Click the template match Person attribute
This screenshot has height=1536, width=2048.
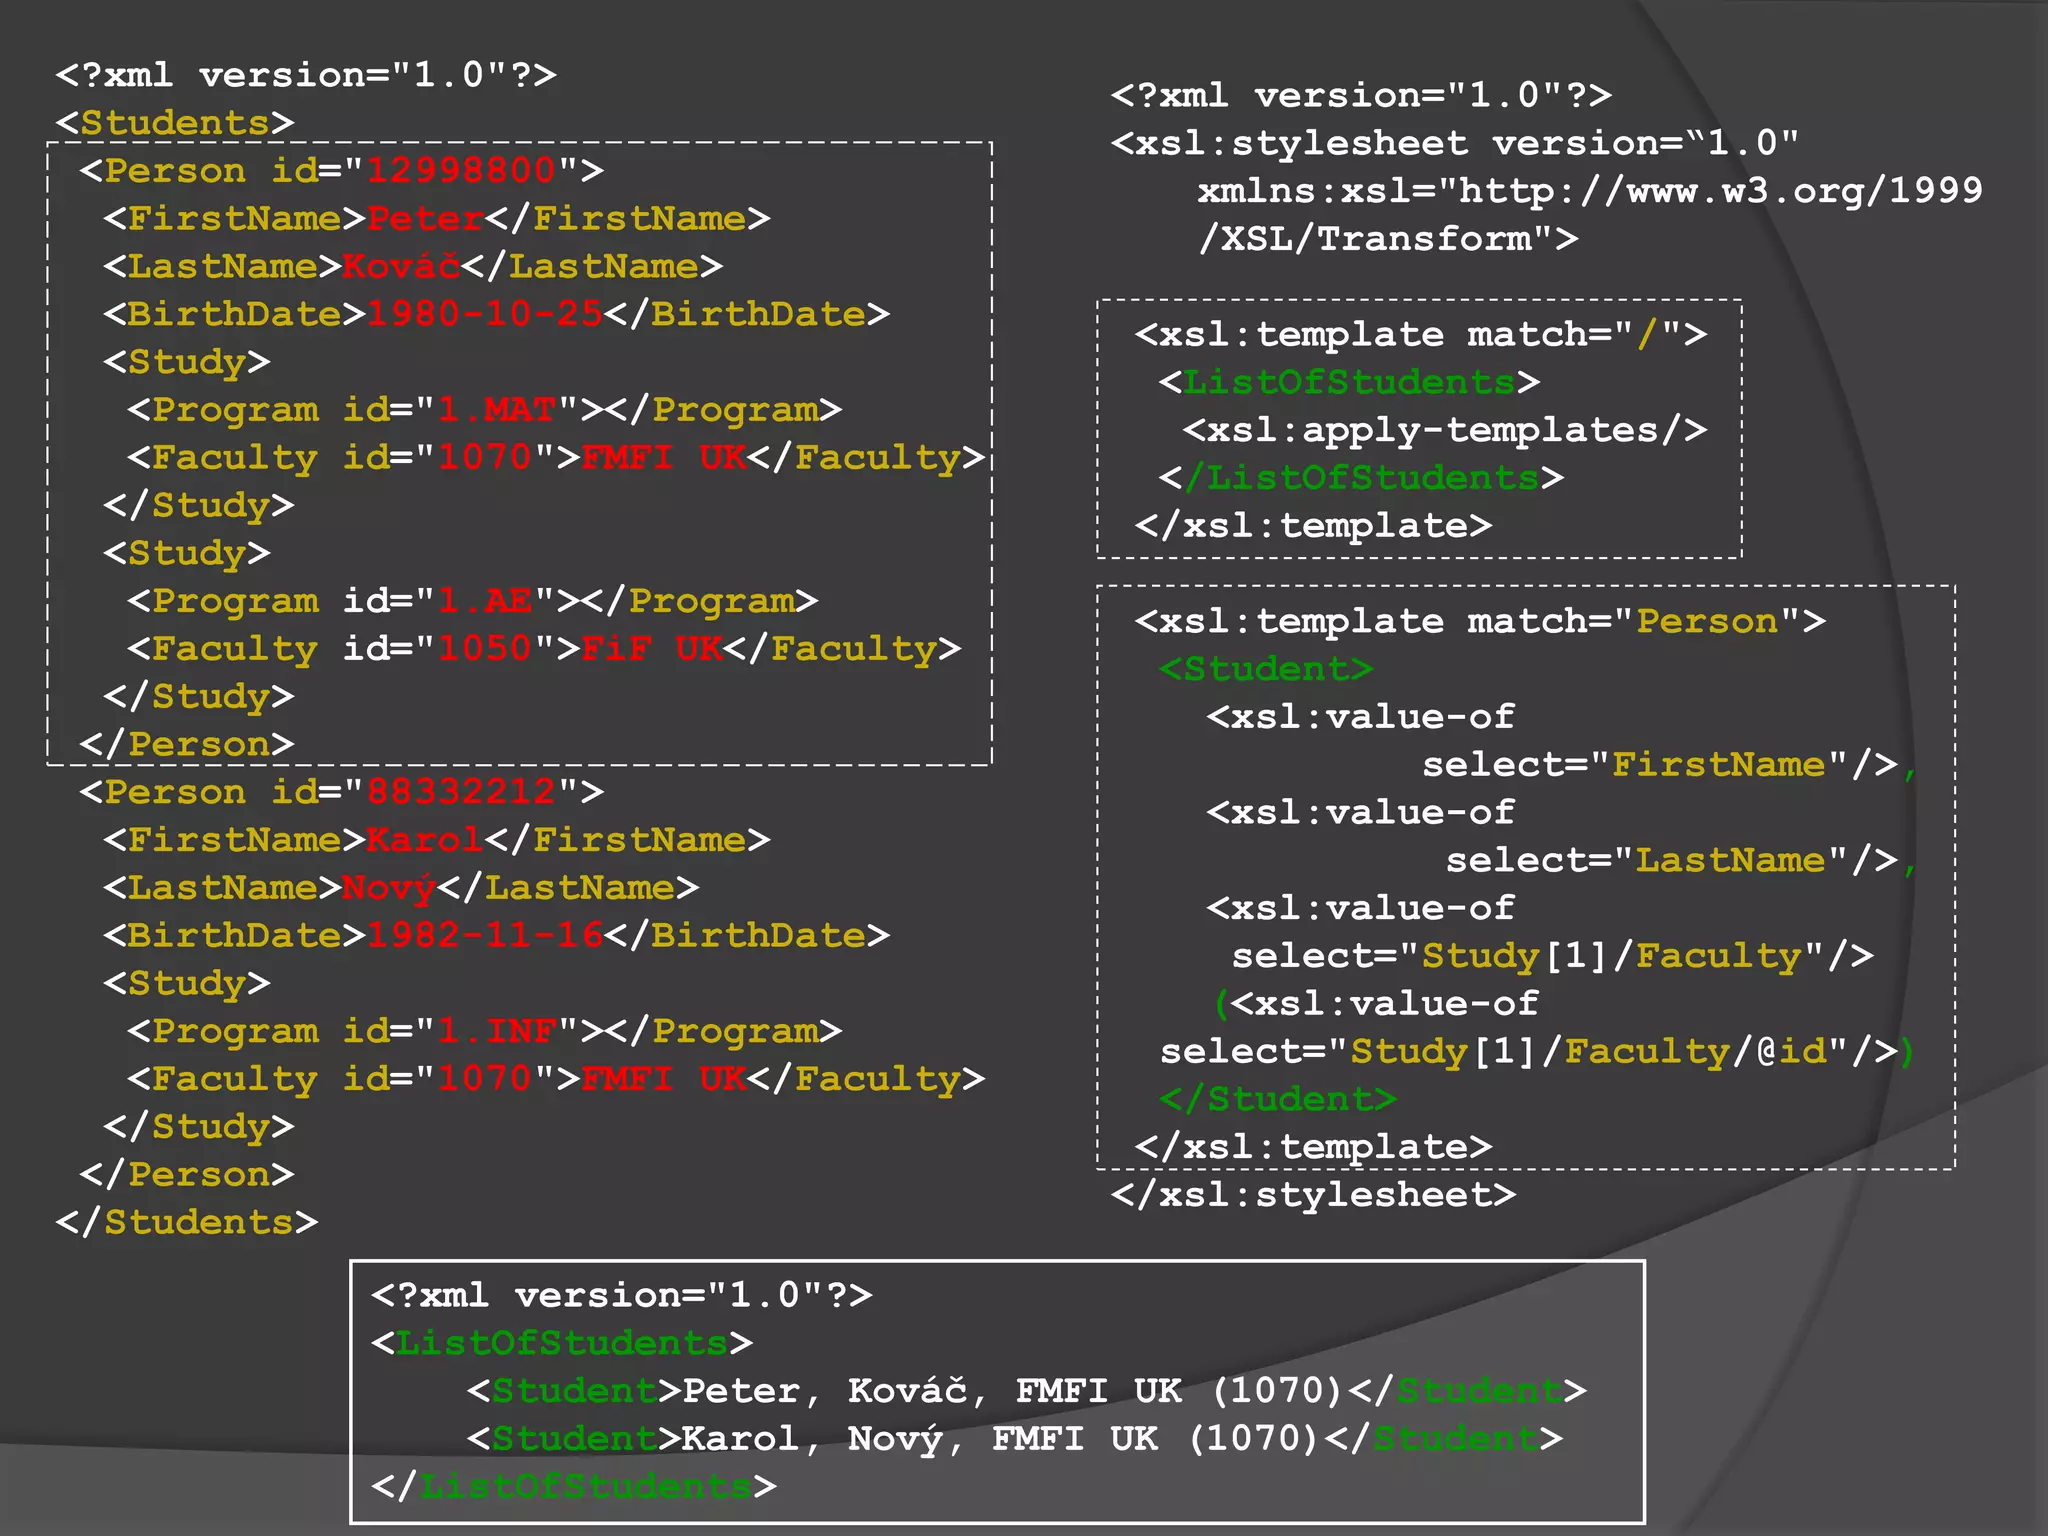1706,622
